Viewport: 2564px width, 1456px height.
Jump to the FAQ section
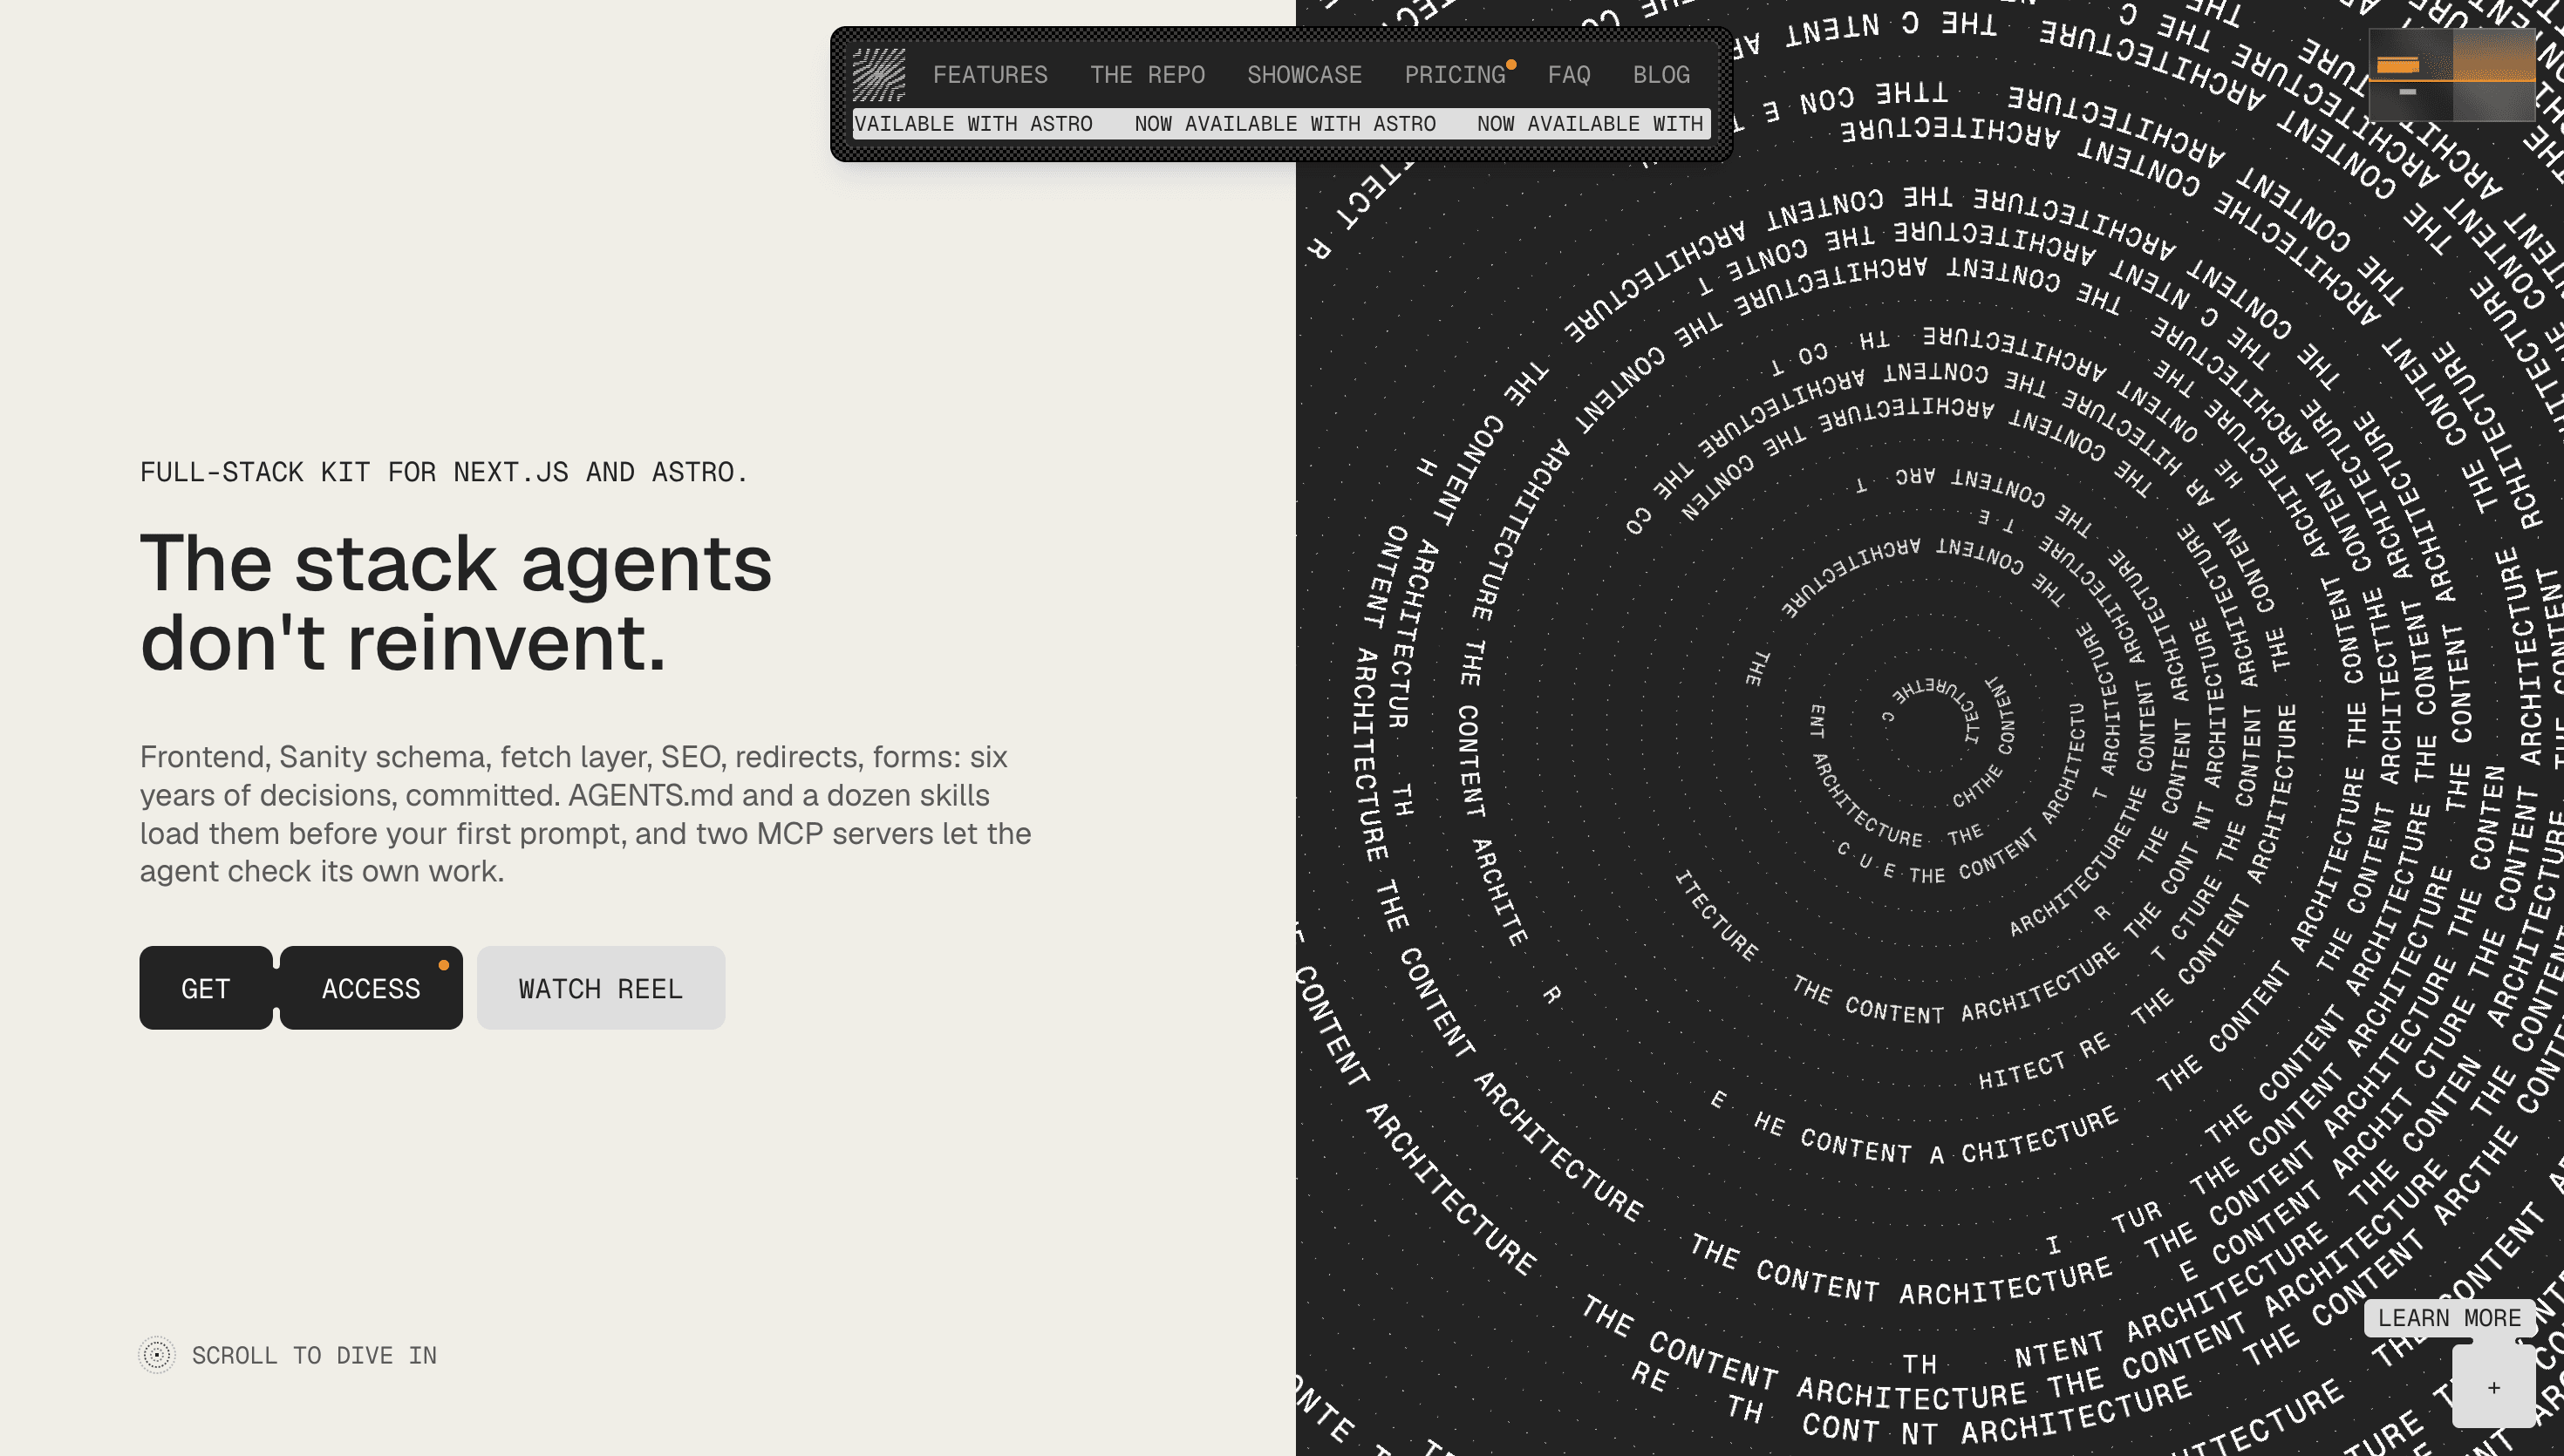(x=1569, y=75)
